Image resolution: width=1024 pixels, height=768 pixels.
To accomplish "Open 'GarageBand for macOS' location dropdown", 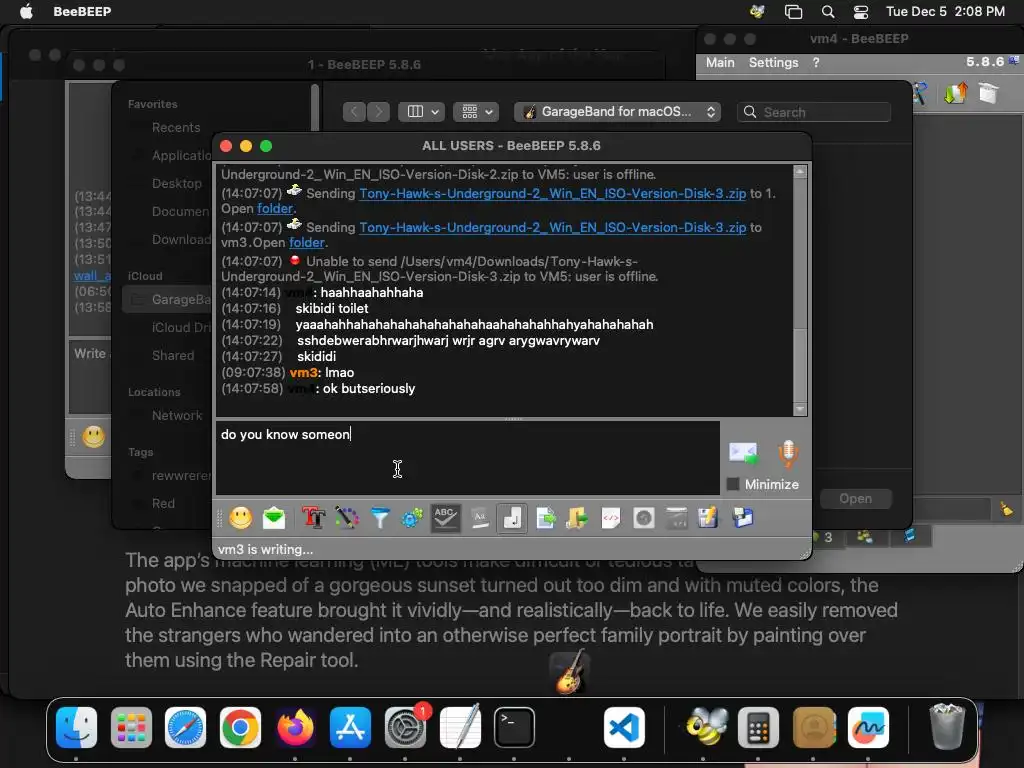I will (618, 112).
